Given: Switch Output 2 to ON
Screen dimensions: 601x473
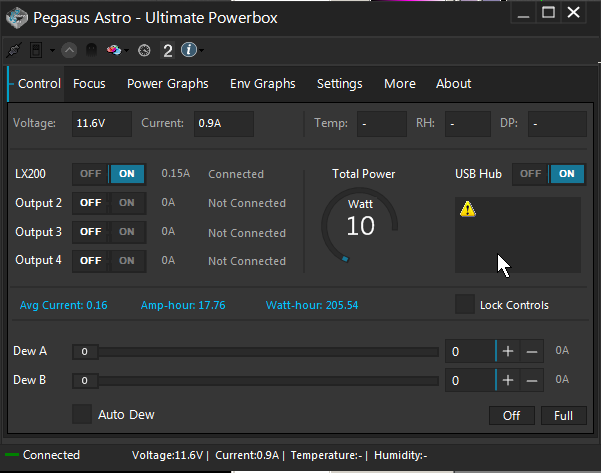Looking at the screenshot, I should click(x=127, y=203).
